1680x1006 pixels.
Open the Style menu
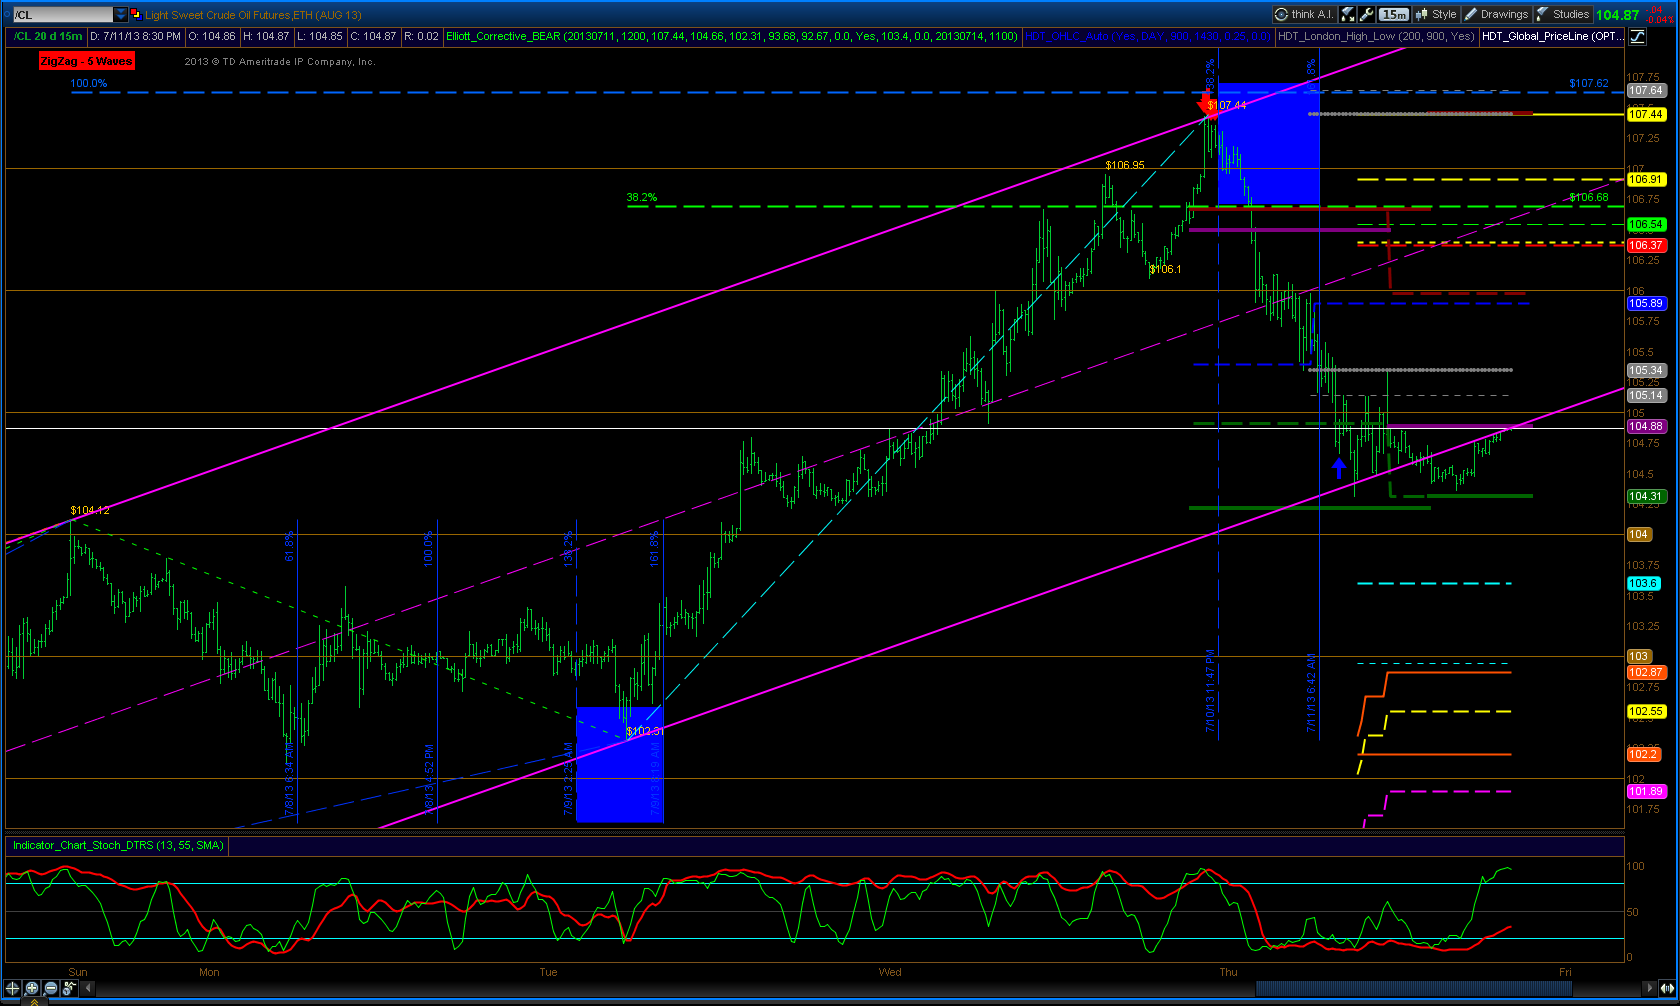click(x=1436, y=14)
